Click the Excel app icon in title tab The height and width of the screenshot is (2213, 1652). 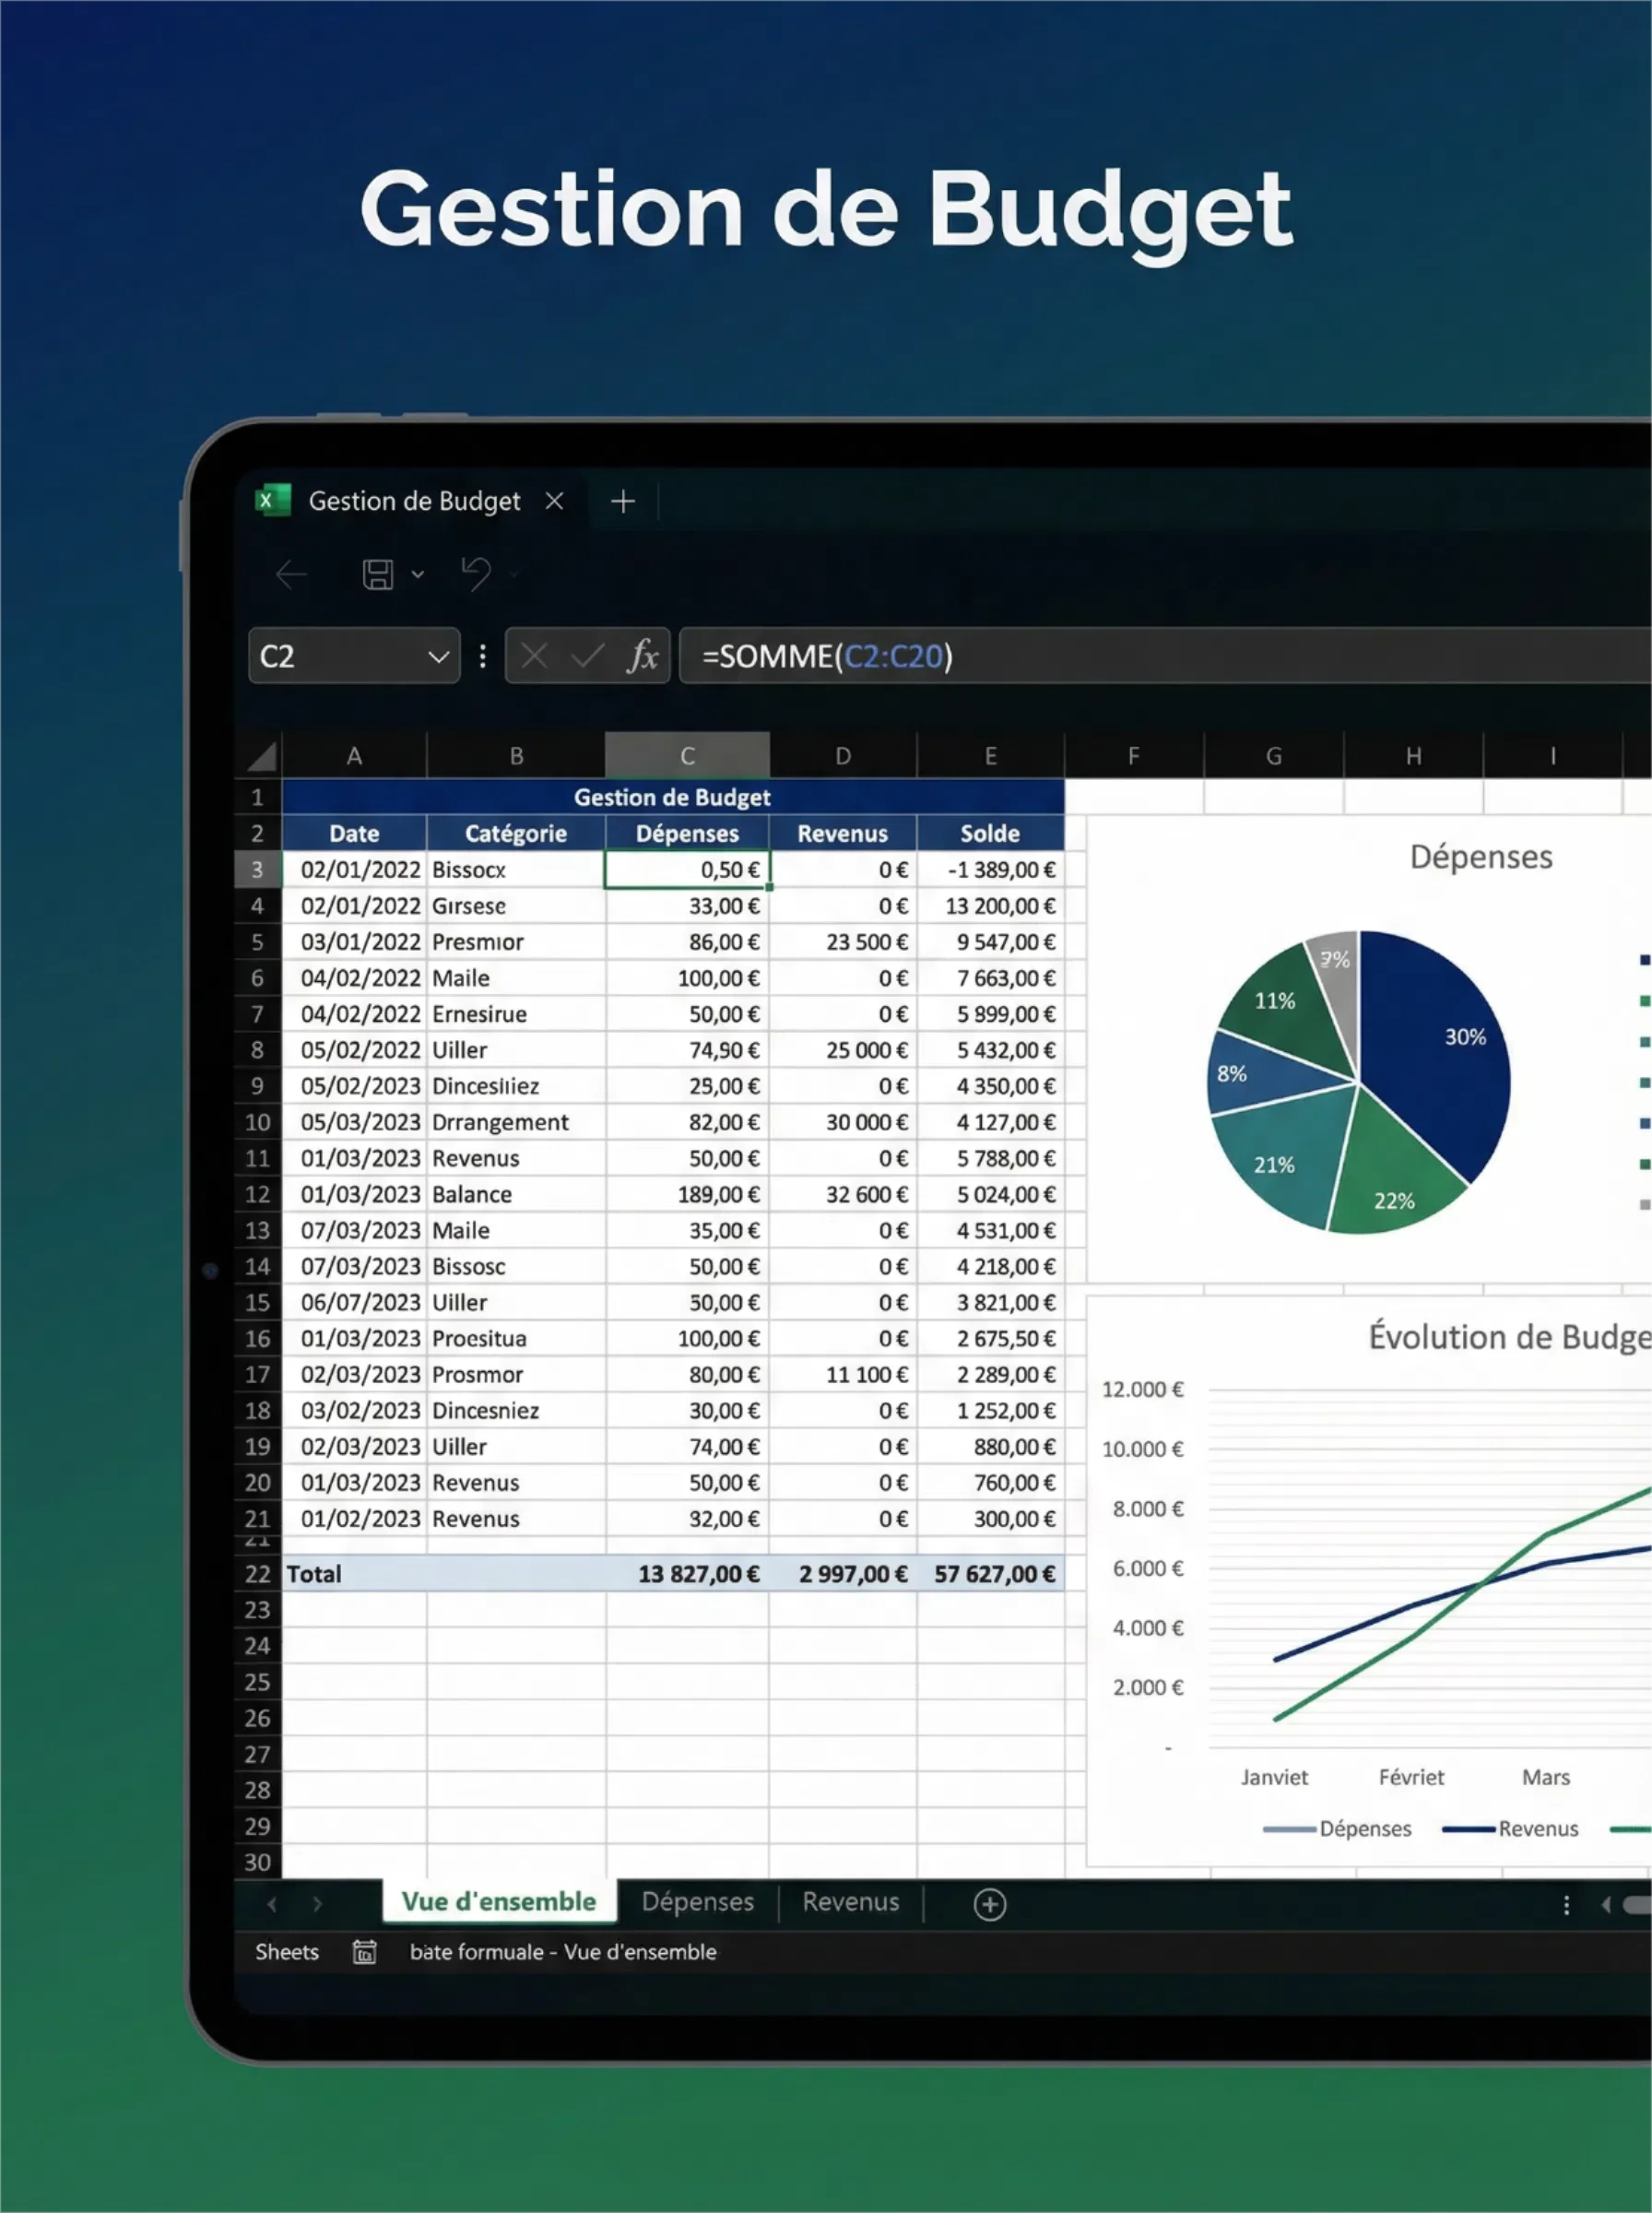[x=272, y=500]
